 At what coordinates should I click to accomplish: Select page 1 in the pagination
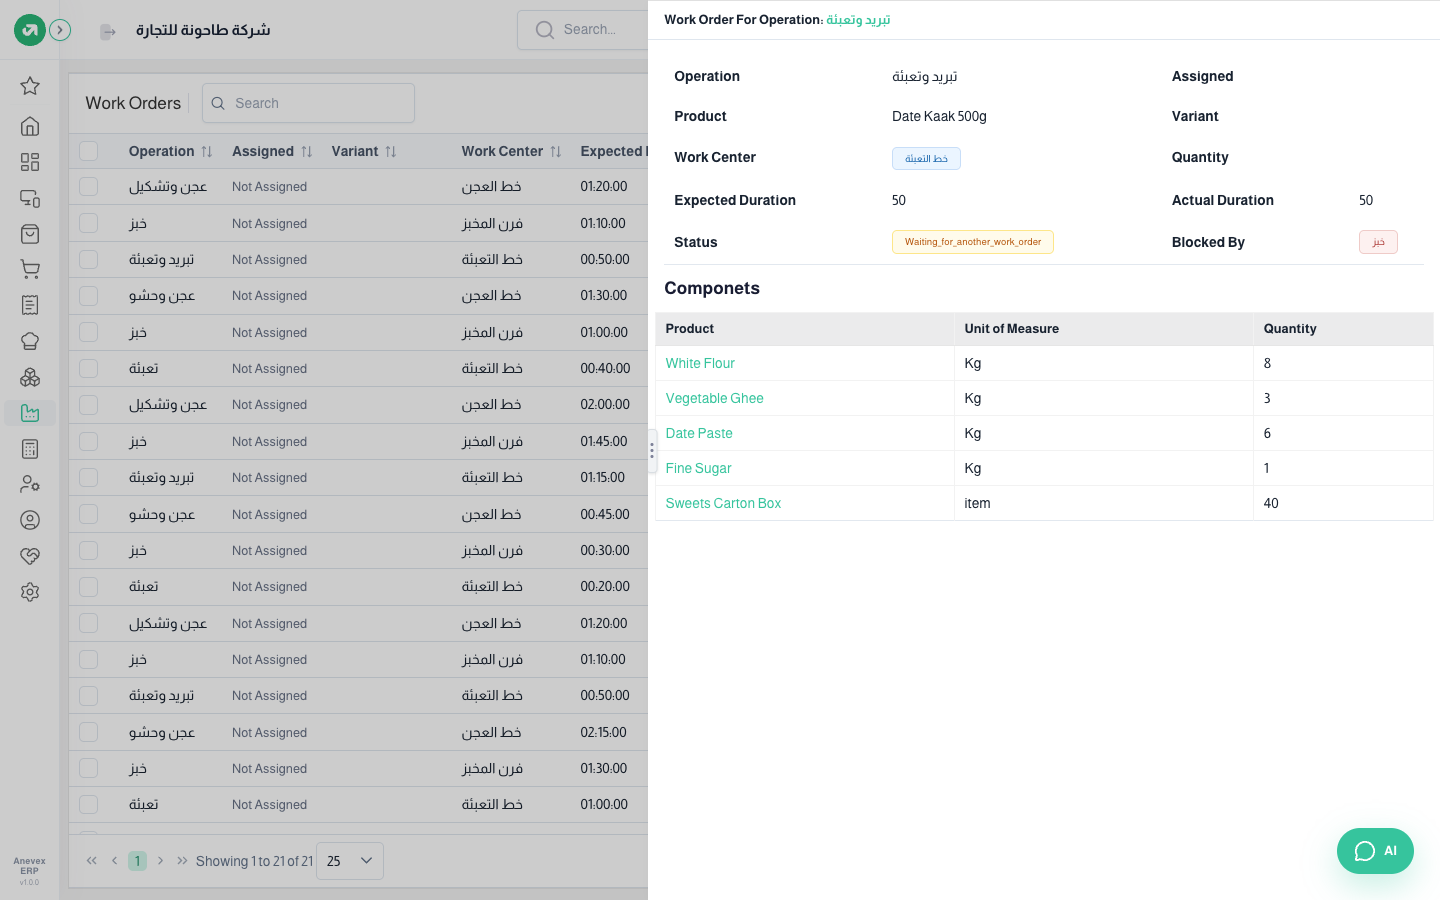click(138, 861)
